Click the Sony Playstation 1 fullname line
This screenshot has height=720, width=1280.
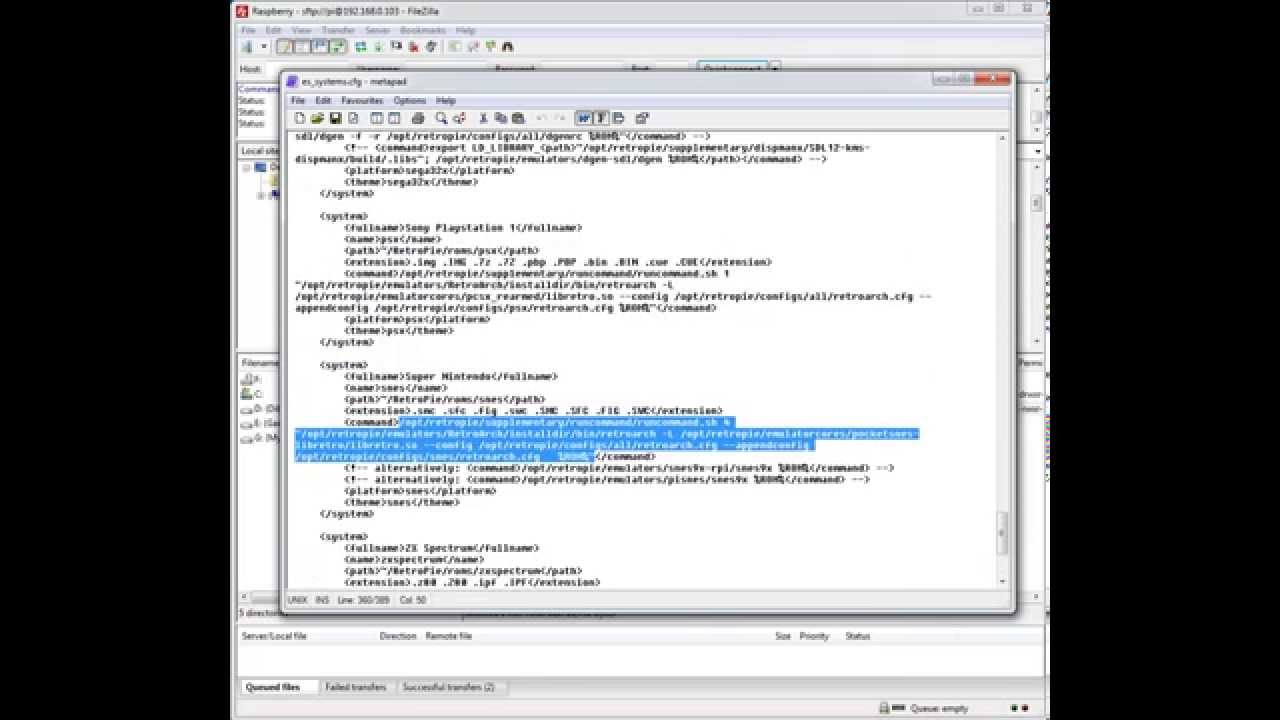pos(463,228)
